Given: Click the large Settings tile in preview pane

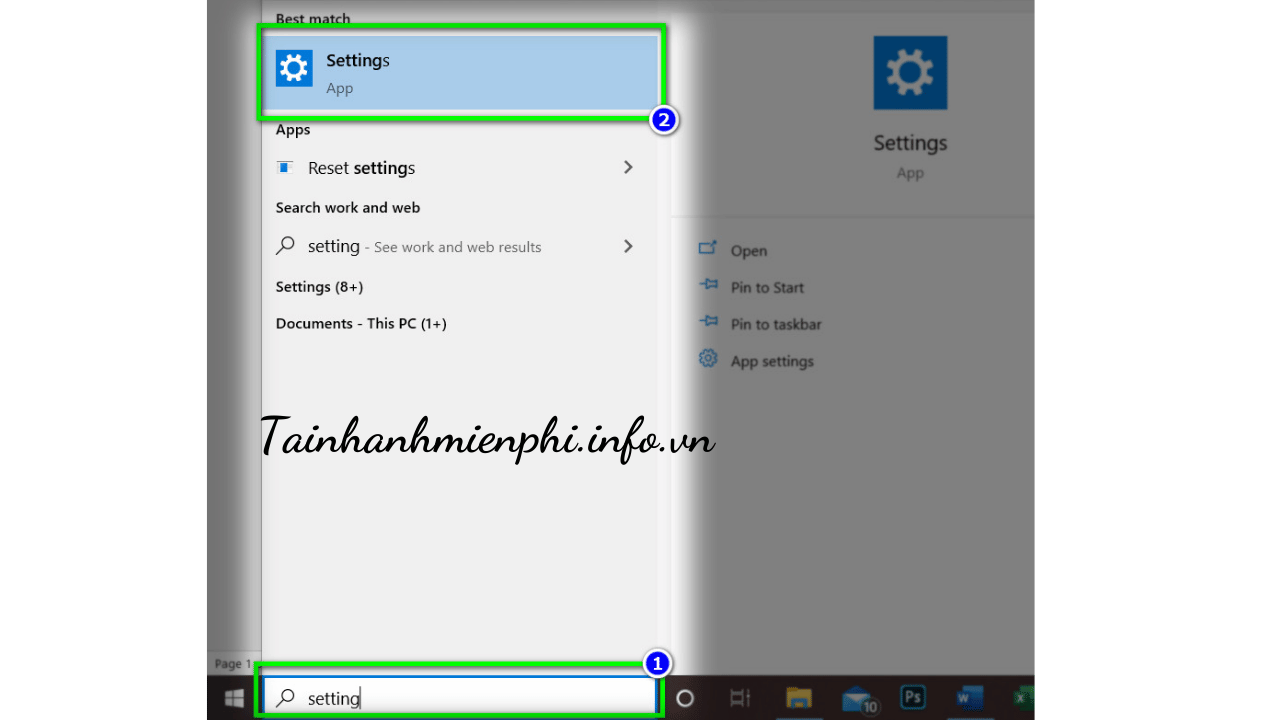Looking at the screenshot, I should tap(910, 73).
